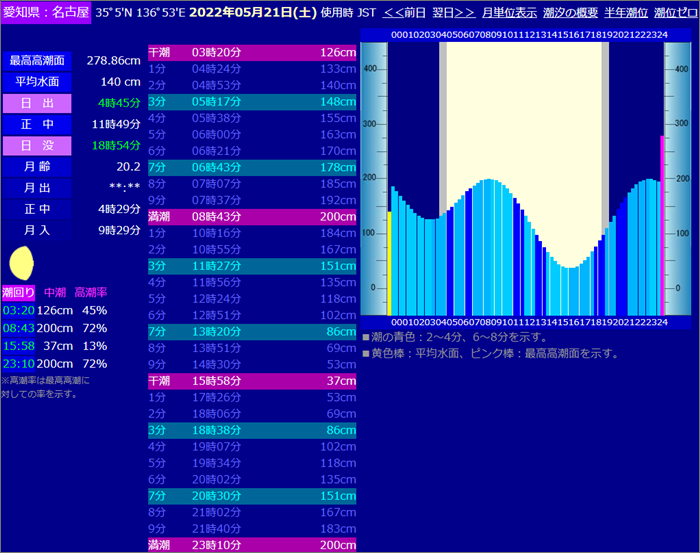Screen dimensions: 700x553
Task: Click the 23:10 tide summary row
Action: coord(54,364)
